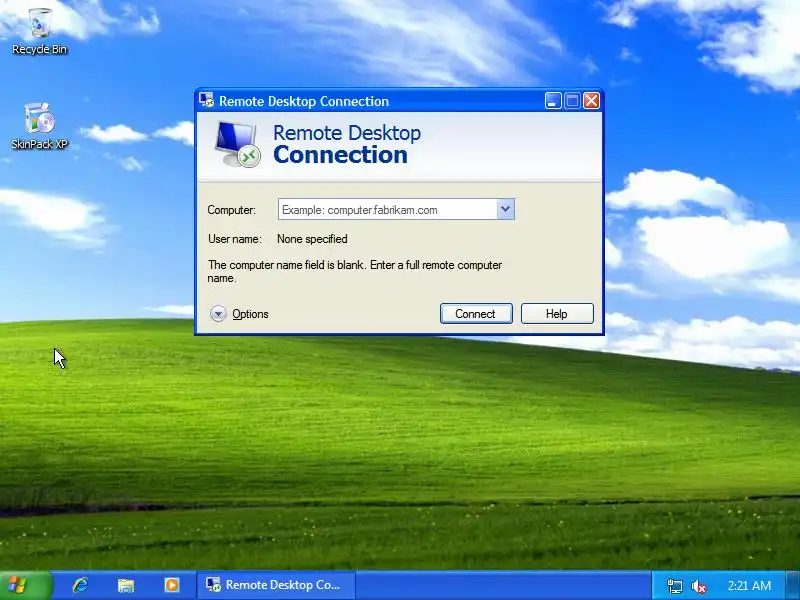Open the file explorer folder quick launch icon
Viewport: 800px width, 600px height.
pyautogui.click(x=126, y=585)
